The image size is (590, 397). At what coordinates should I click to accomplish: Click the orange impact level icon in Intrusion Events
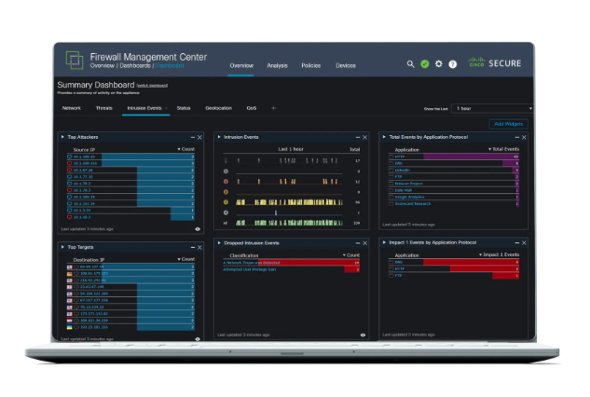pos(226,192)
